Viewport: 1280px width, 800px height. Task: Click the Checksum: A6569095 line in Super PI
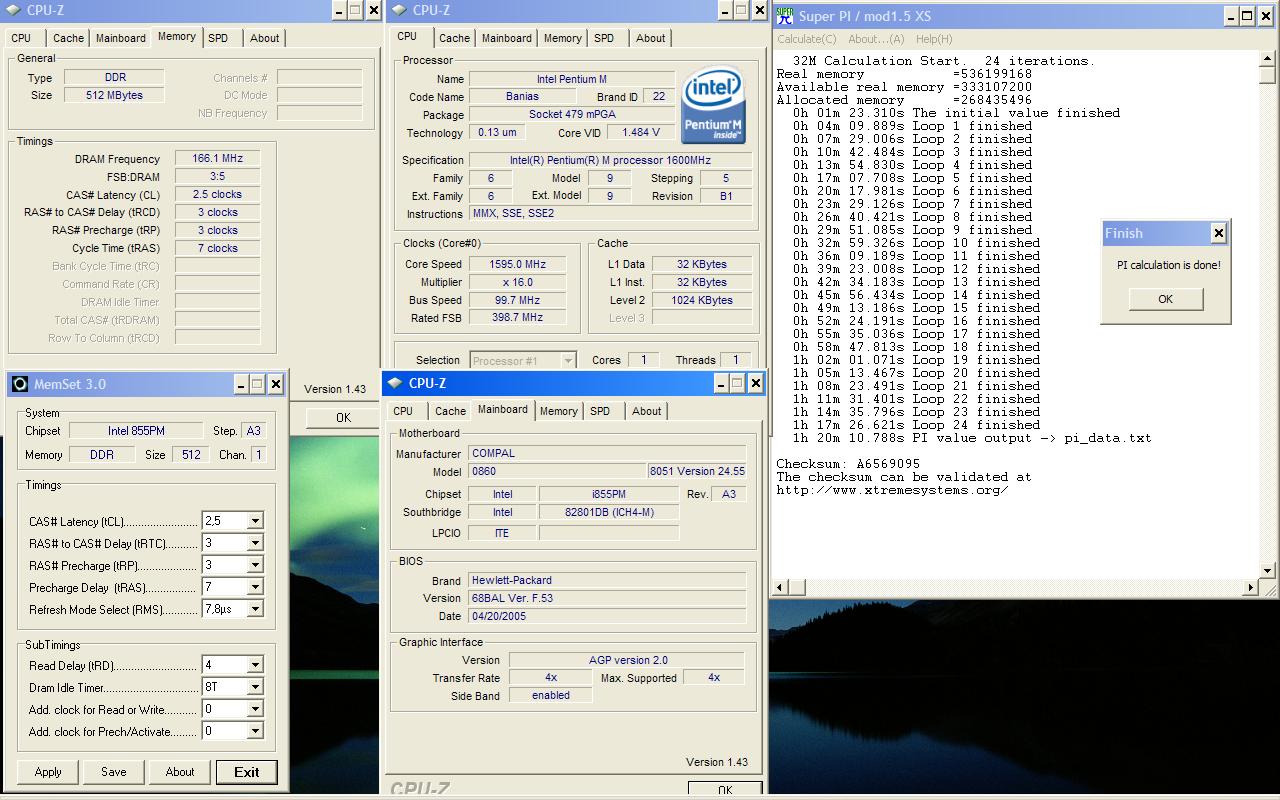848,464
